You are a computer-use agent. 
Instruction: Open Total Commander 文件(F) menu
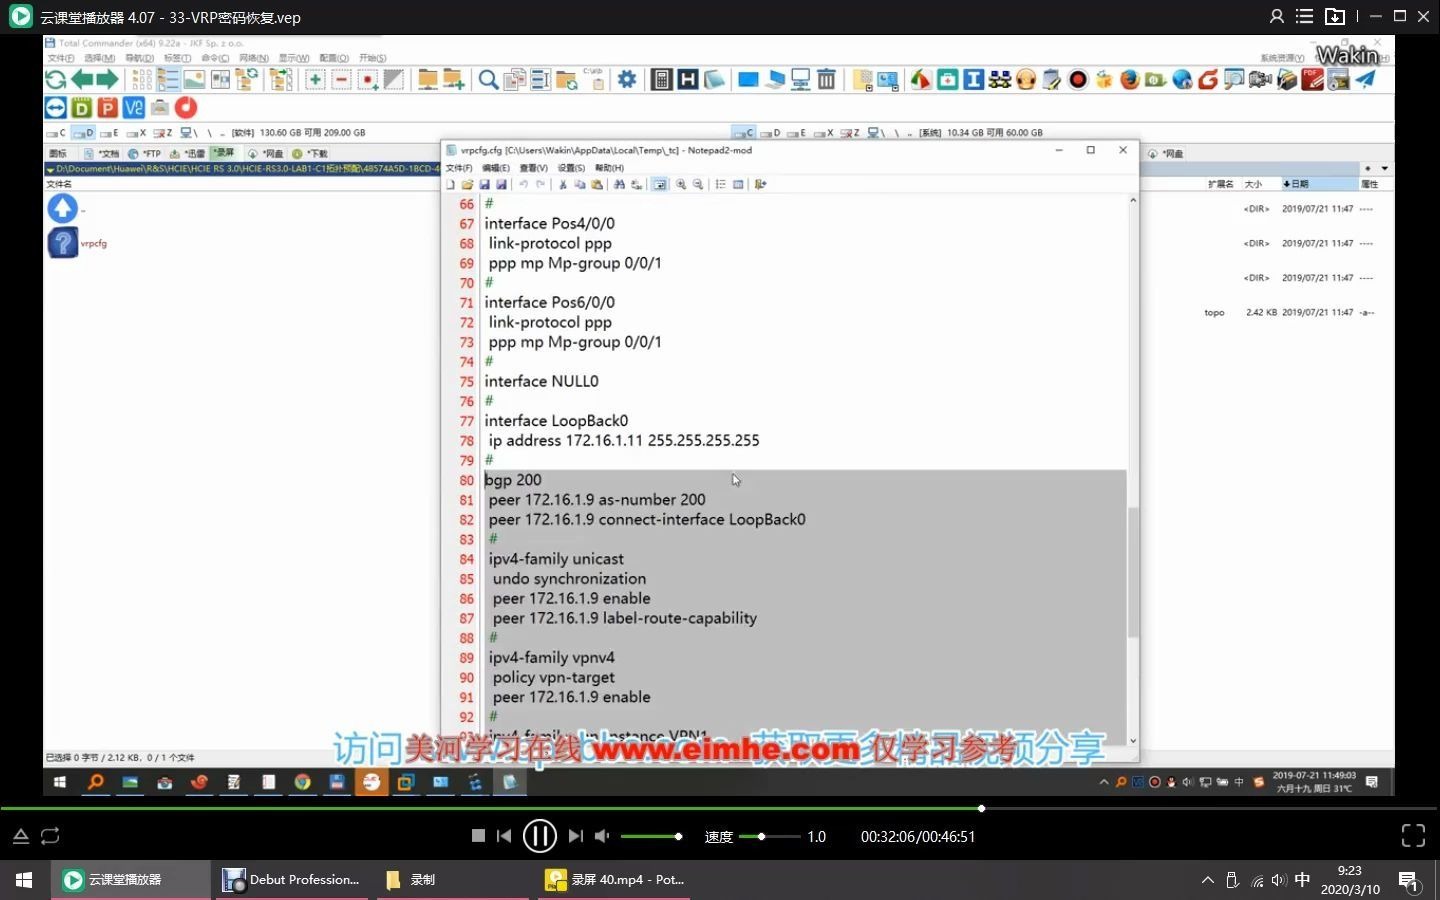[x=61, y=58]
